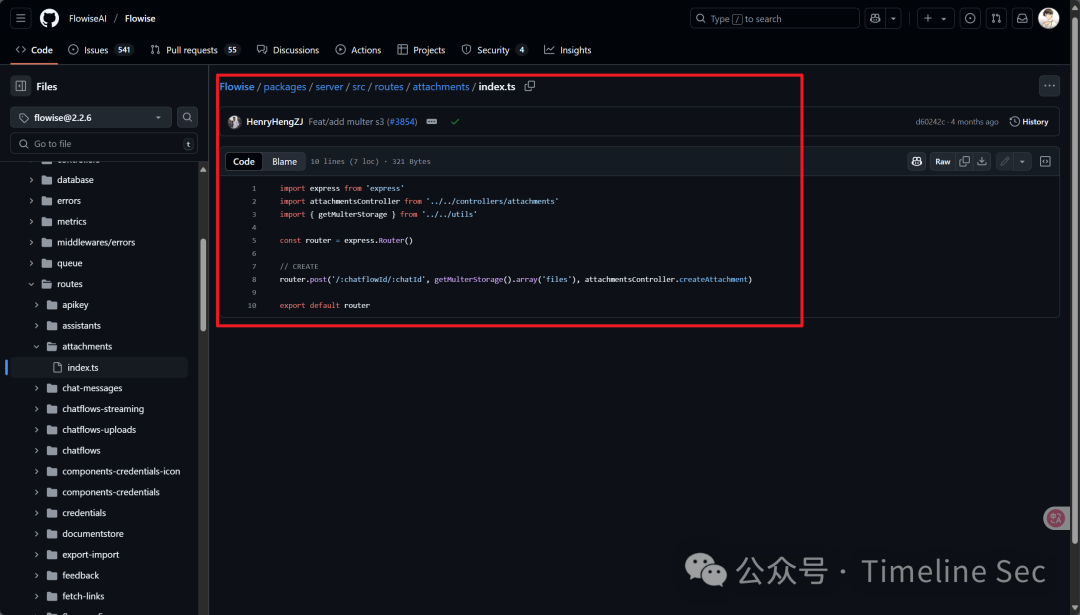Viewport: 1080px width, 615px height.
Task: Switch to the Discussions tab
Action: [x=288, y=50]
